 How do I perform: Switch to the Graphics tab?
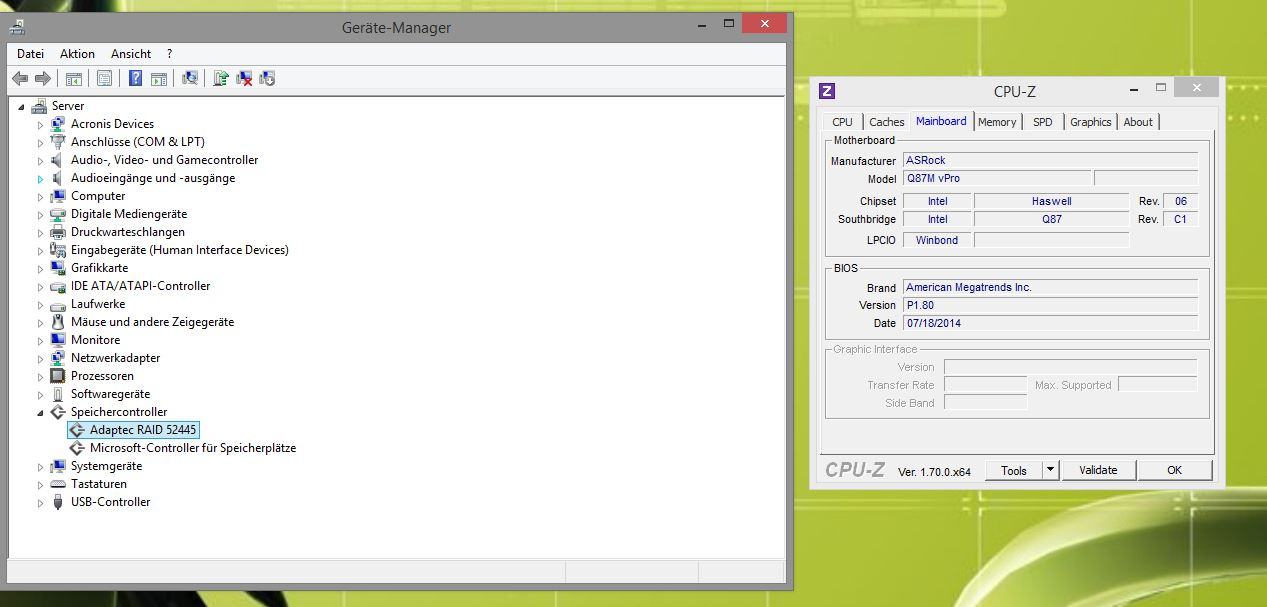click(x=1091, y=122)
